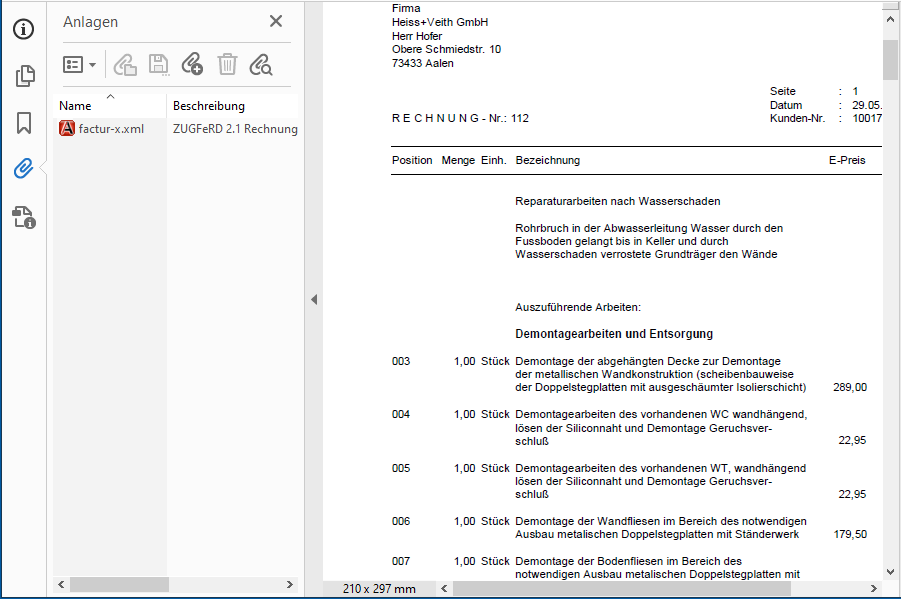901x599 pixels.
Task: Open the standards info panel icon
Action: tap(24, 216)
